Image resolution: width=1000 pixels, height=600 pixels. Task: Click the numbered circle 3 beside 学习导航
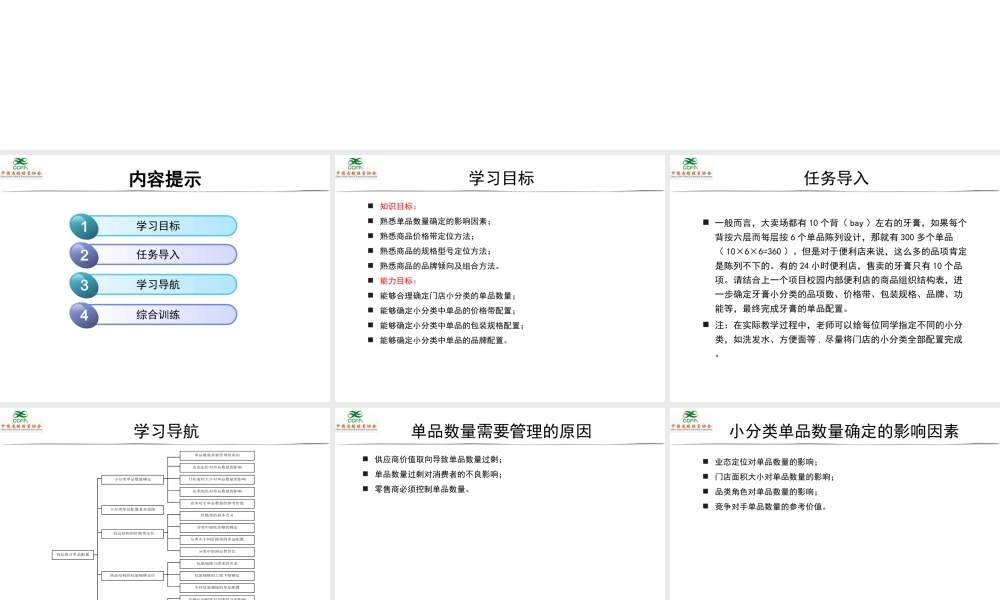(87, 285)
